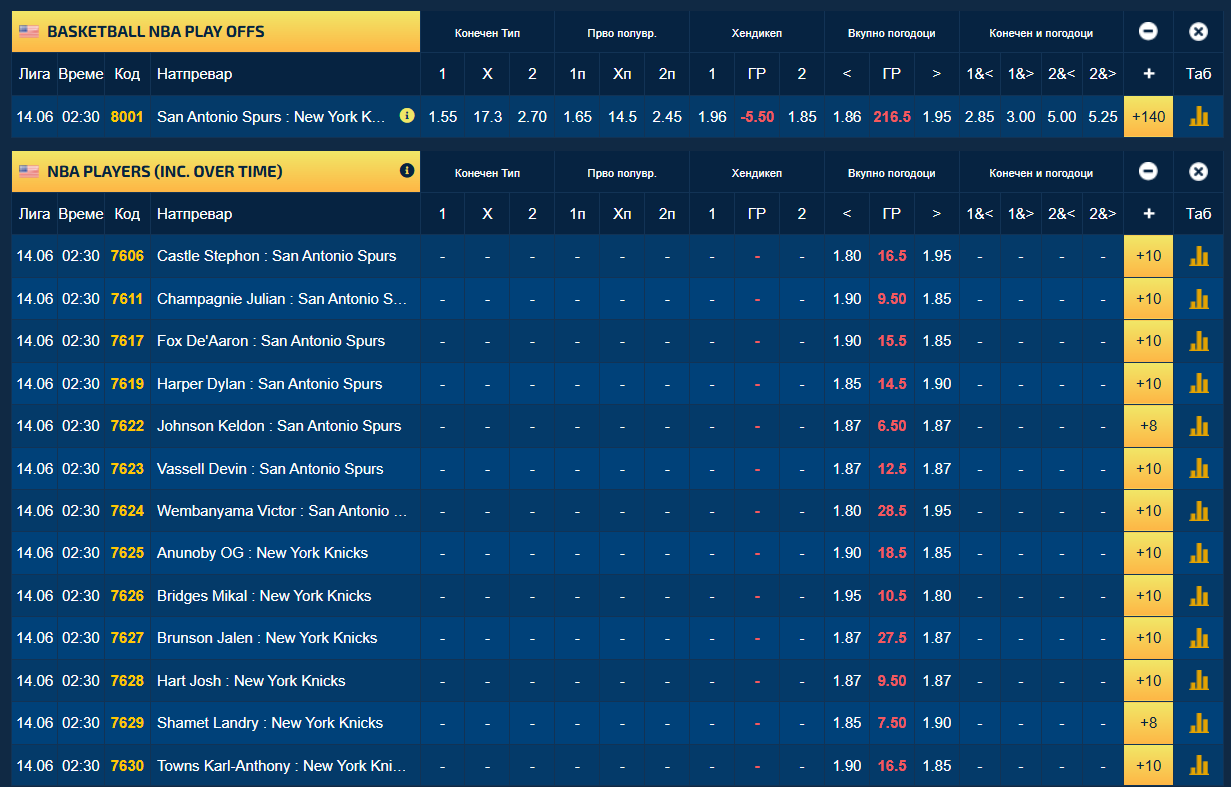
Task: Expand +10 more markets for Wembanyama Victor
Action: pyautogui.click(x=1148, y=511)
